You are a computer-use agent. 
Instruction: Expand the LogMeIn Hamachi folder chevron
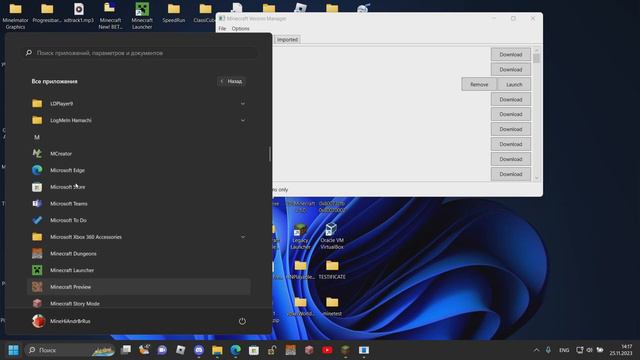tap(243, 120)
